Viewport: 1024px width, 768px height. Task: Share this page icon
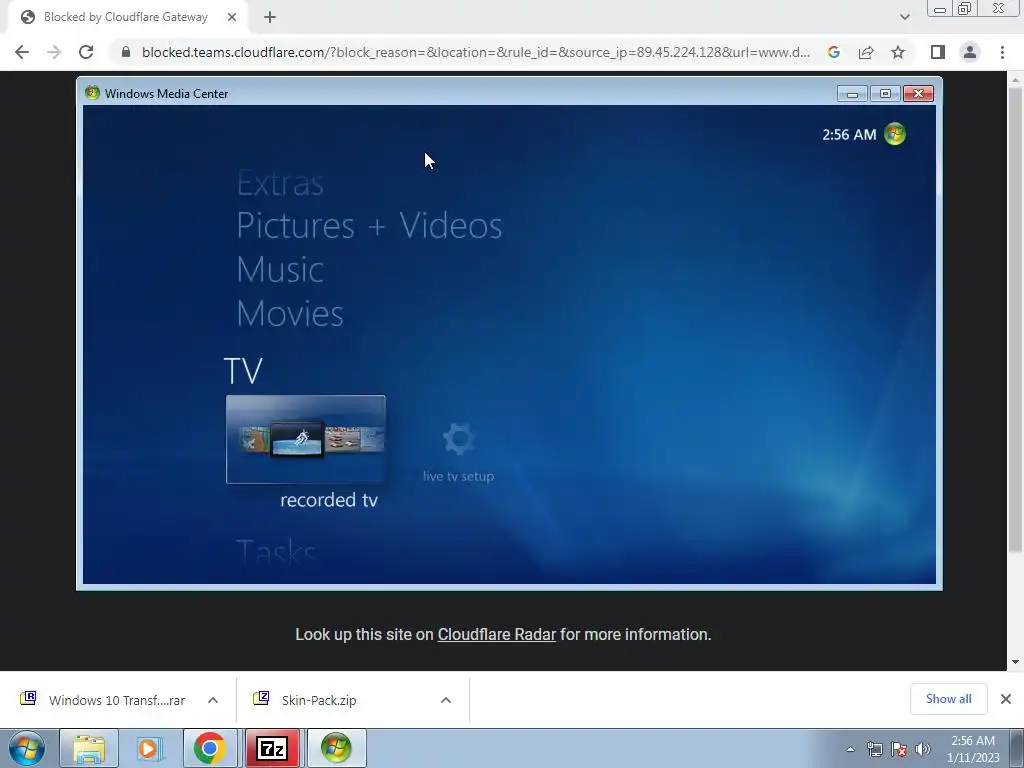pos(866,52)
